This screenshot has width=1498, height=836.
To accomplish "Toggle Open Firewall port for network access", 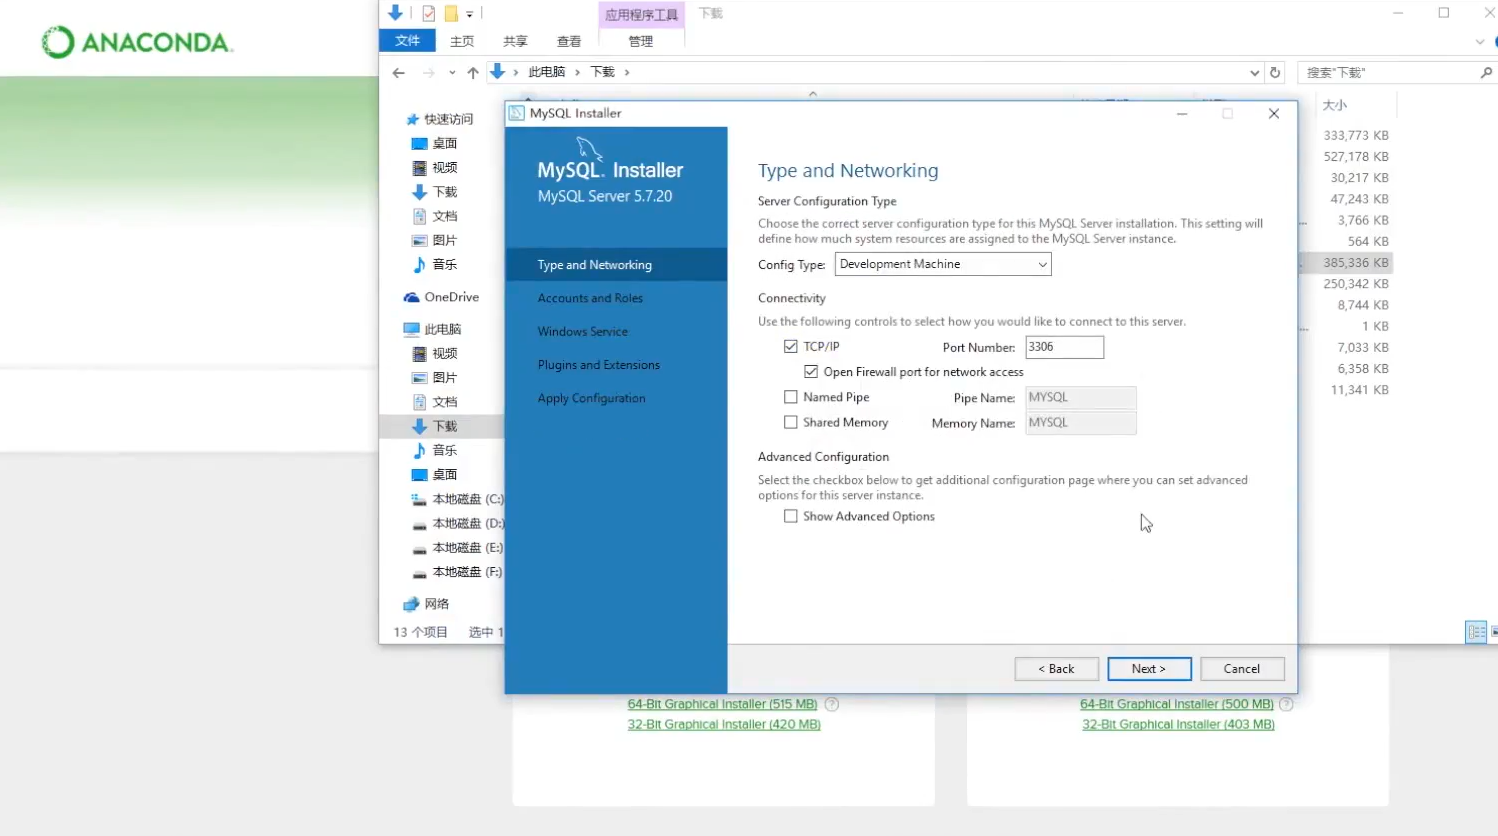I will pyautogui.click(x=811, y=372).
